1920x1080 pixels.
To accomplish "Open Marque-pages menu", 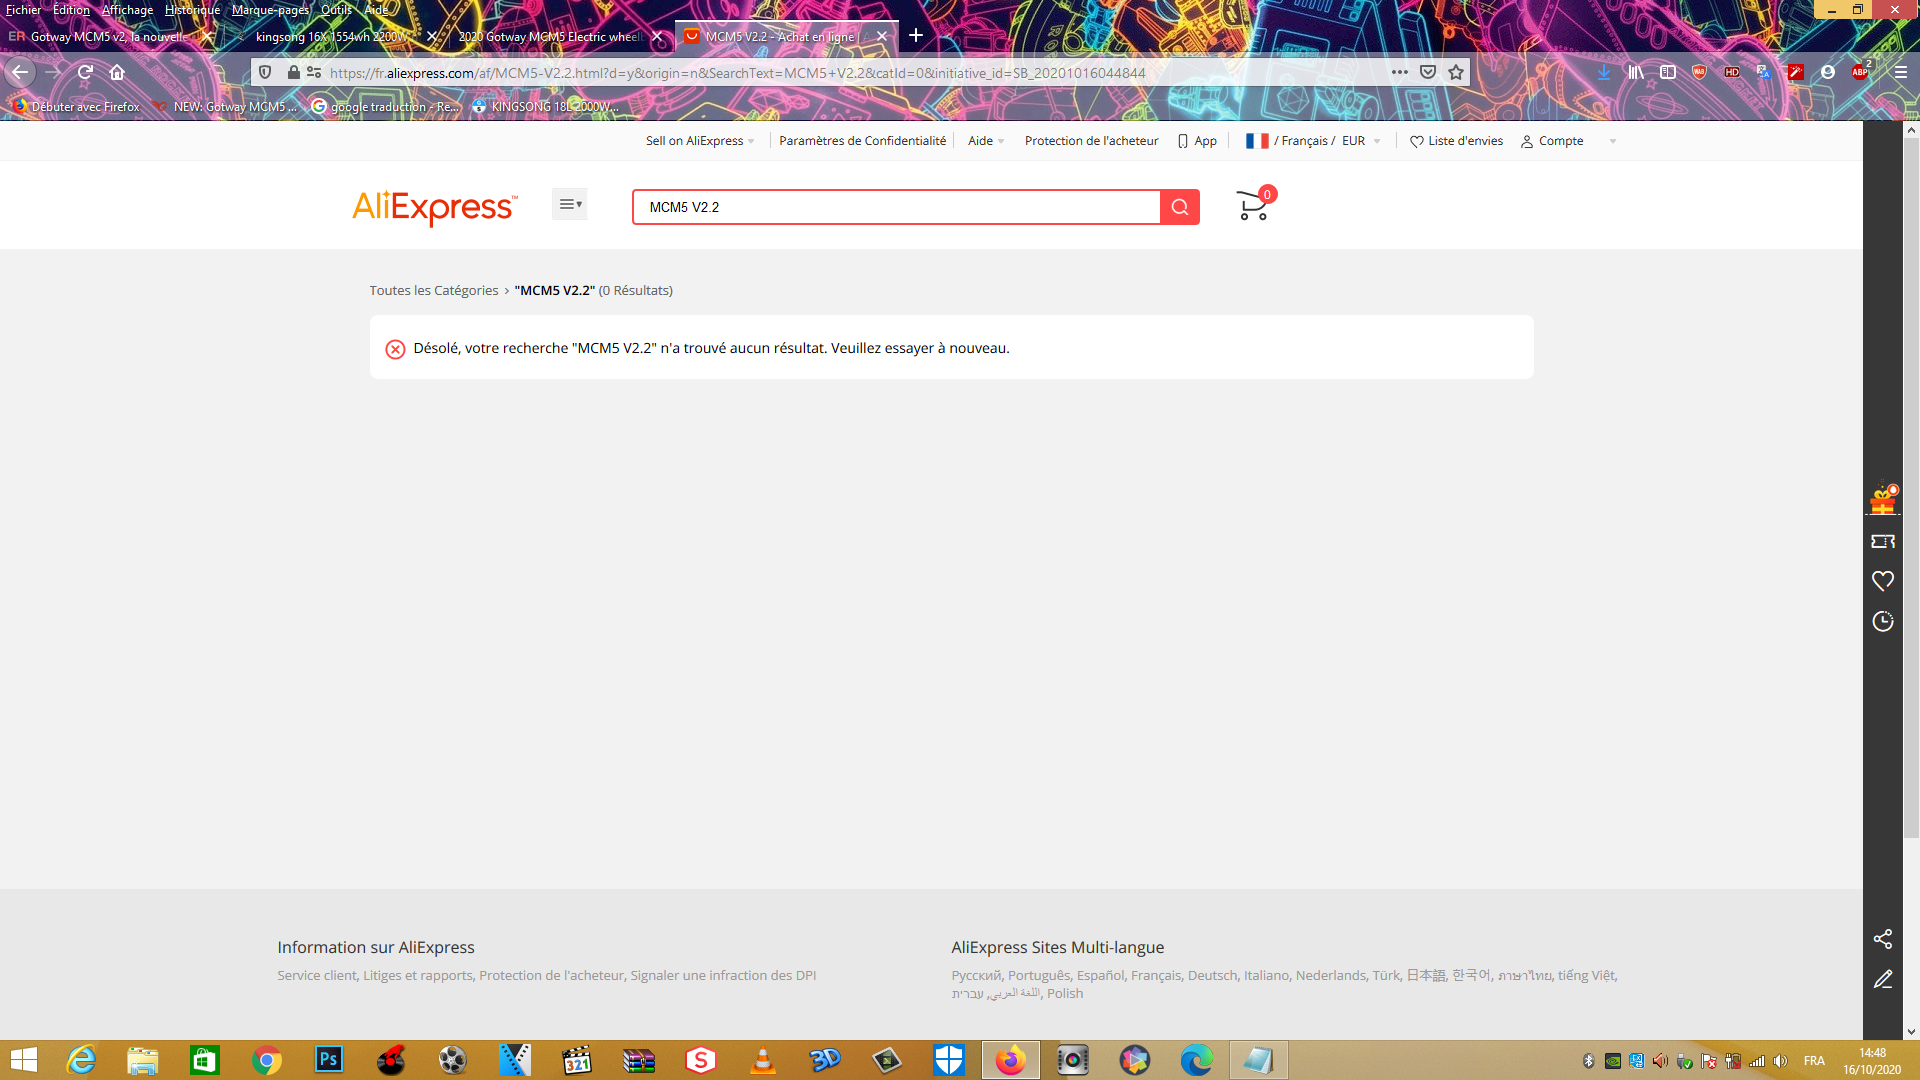I will [x=270, y=10].
